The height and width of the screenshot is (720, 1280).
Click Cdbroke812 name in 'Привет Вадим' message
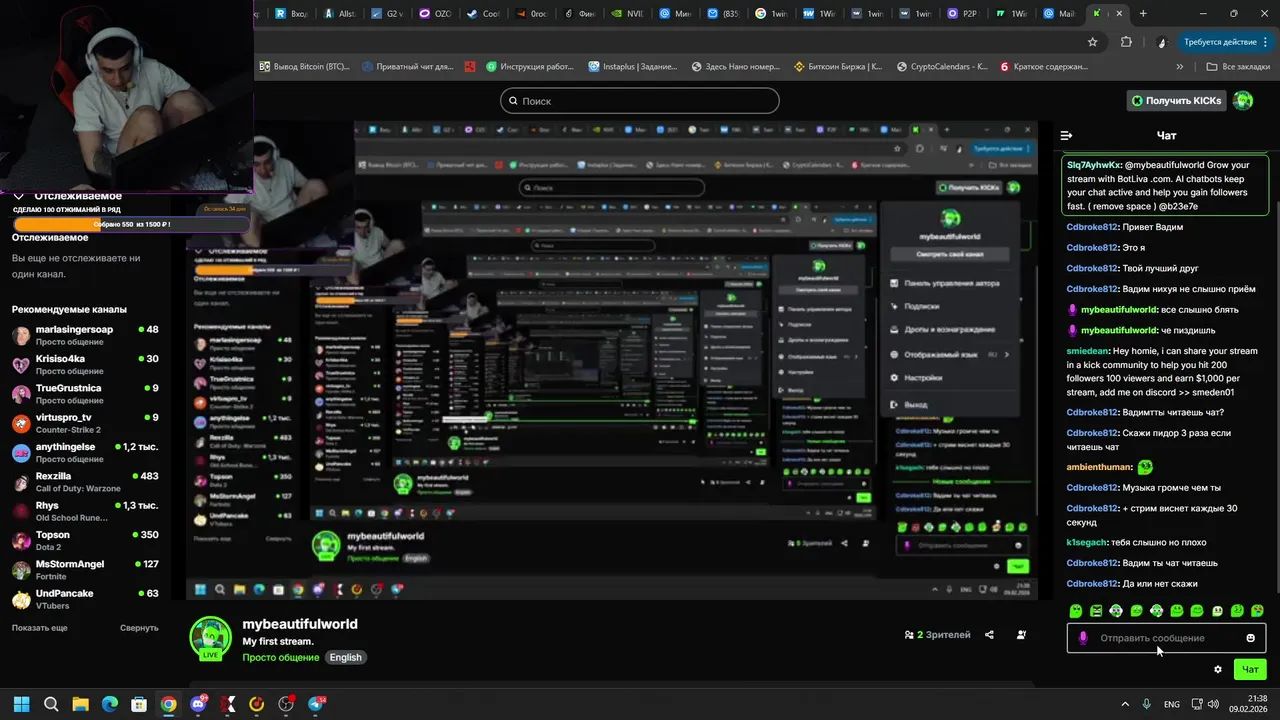(1092, 227)
